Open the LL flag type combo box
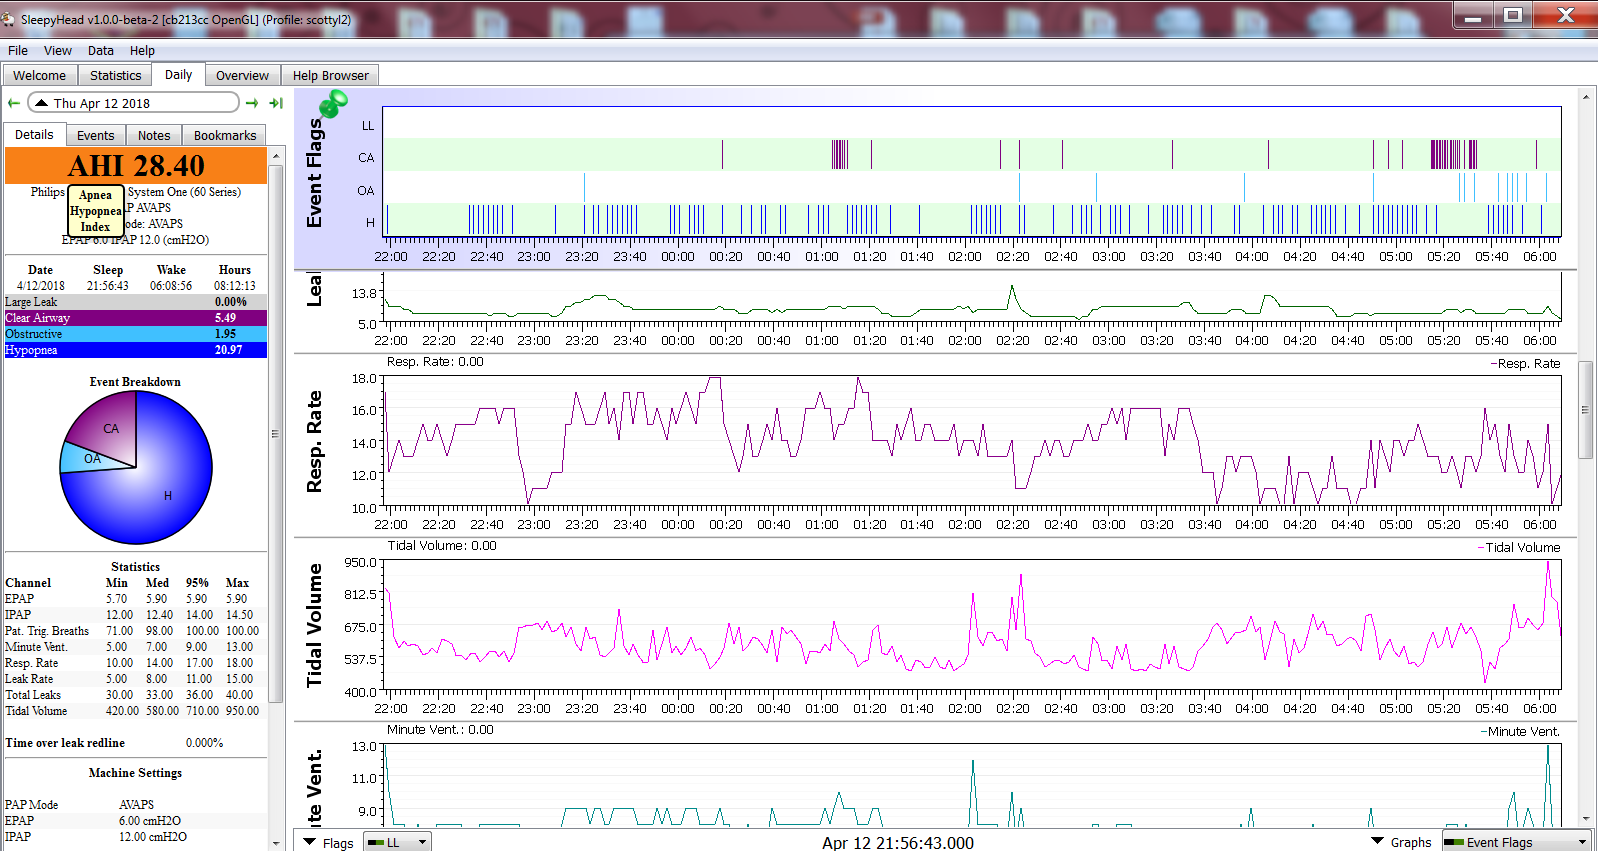This screenshot has height=851, width=1598. [397, 842]
